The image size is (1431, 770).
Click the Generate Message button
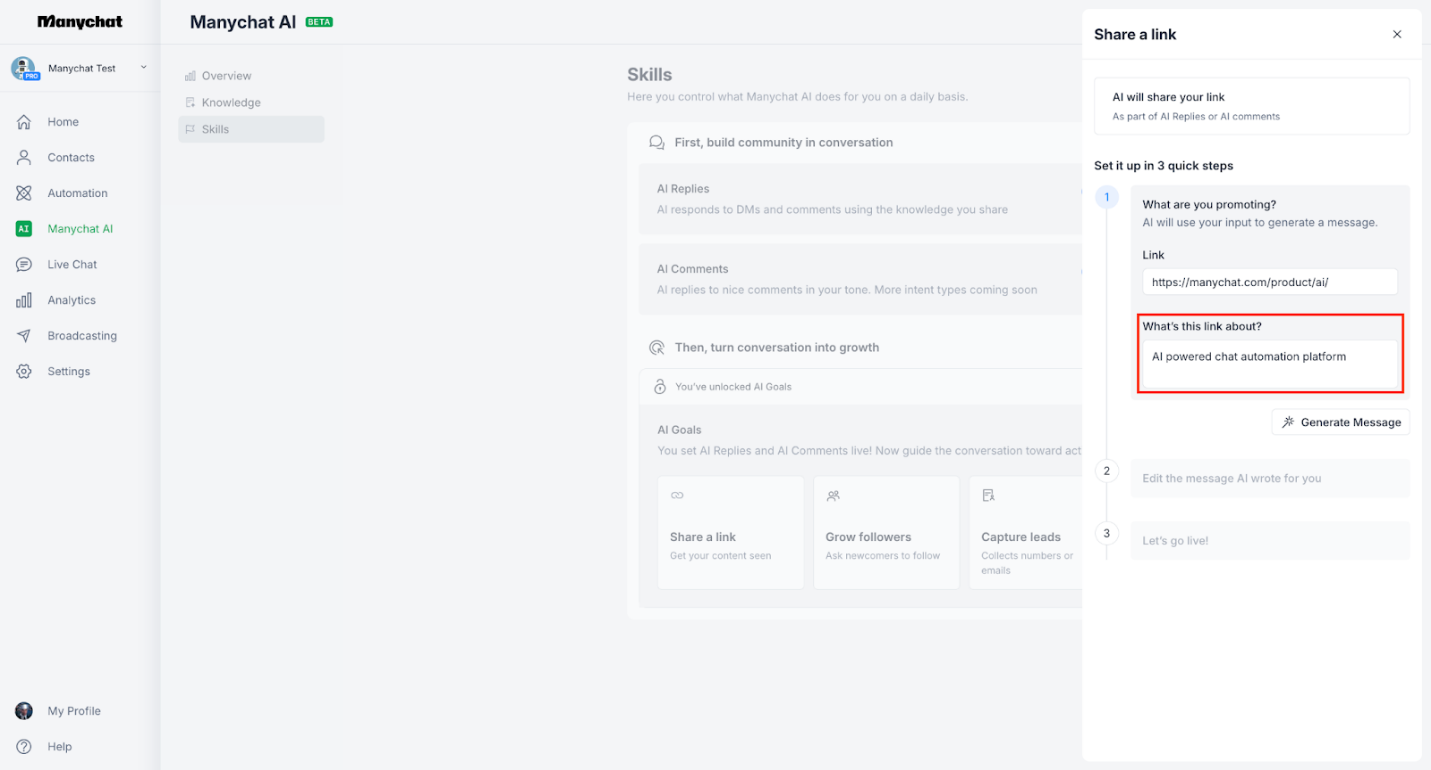click(x=1340, y=421)
